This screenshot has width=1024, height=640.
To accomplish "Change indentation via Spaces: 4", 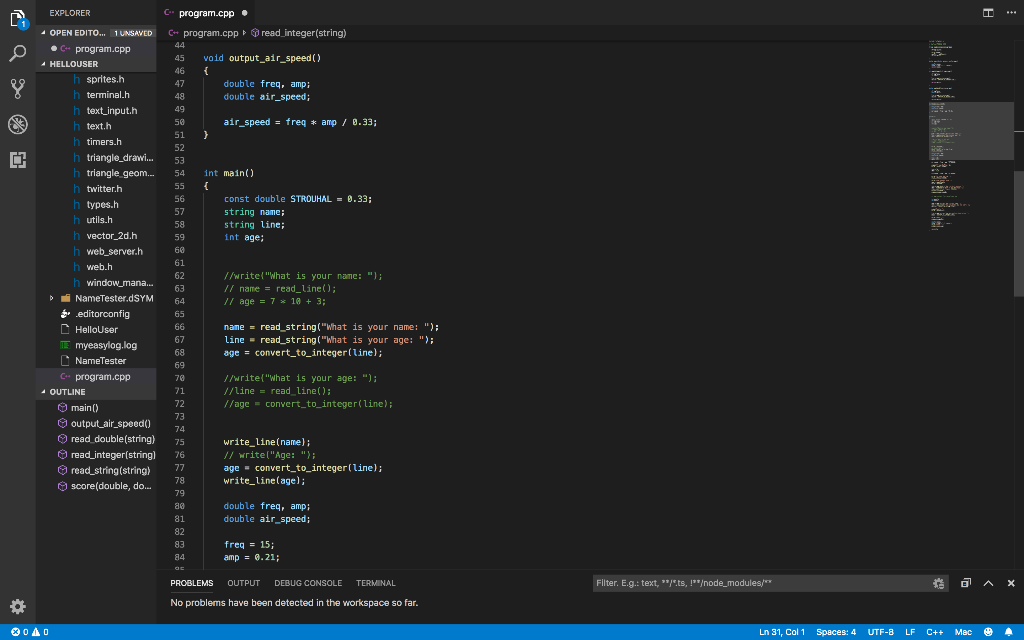I will (835, 631).
